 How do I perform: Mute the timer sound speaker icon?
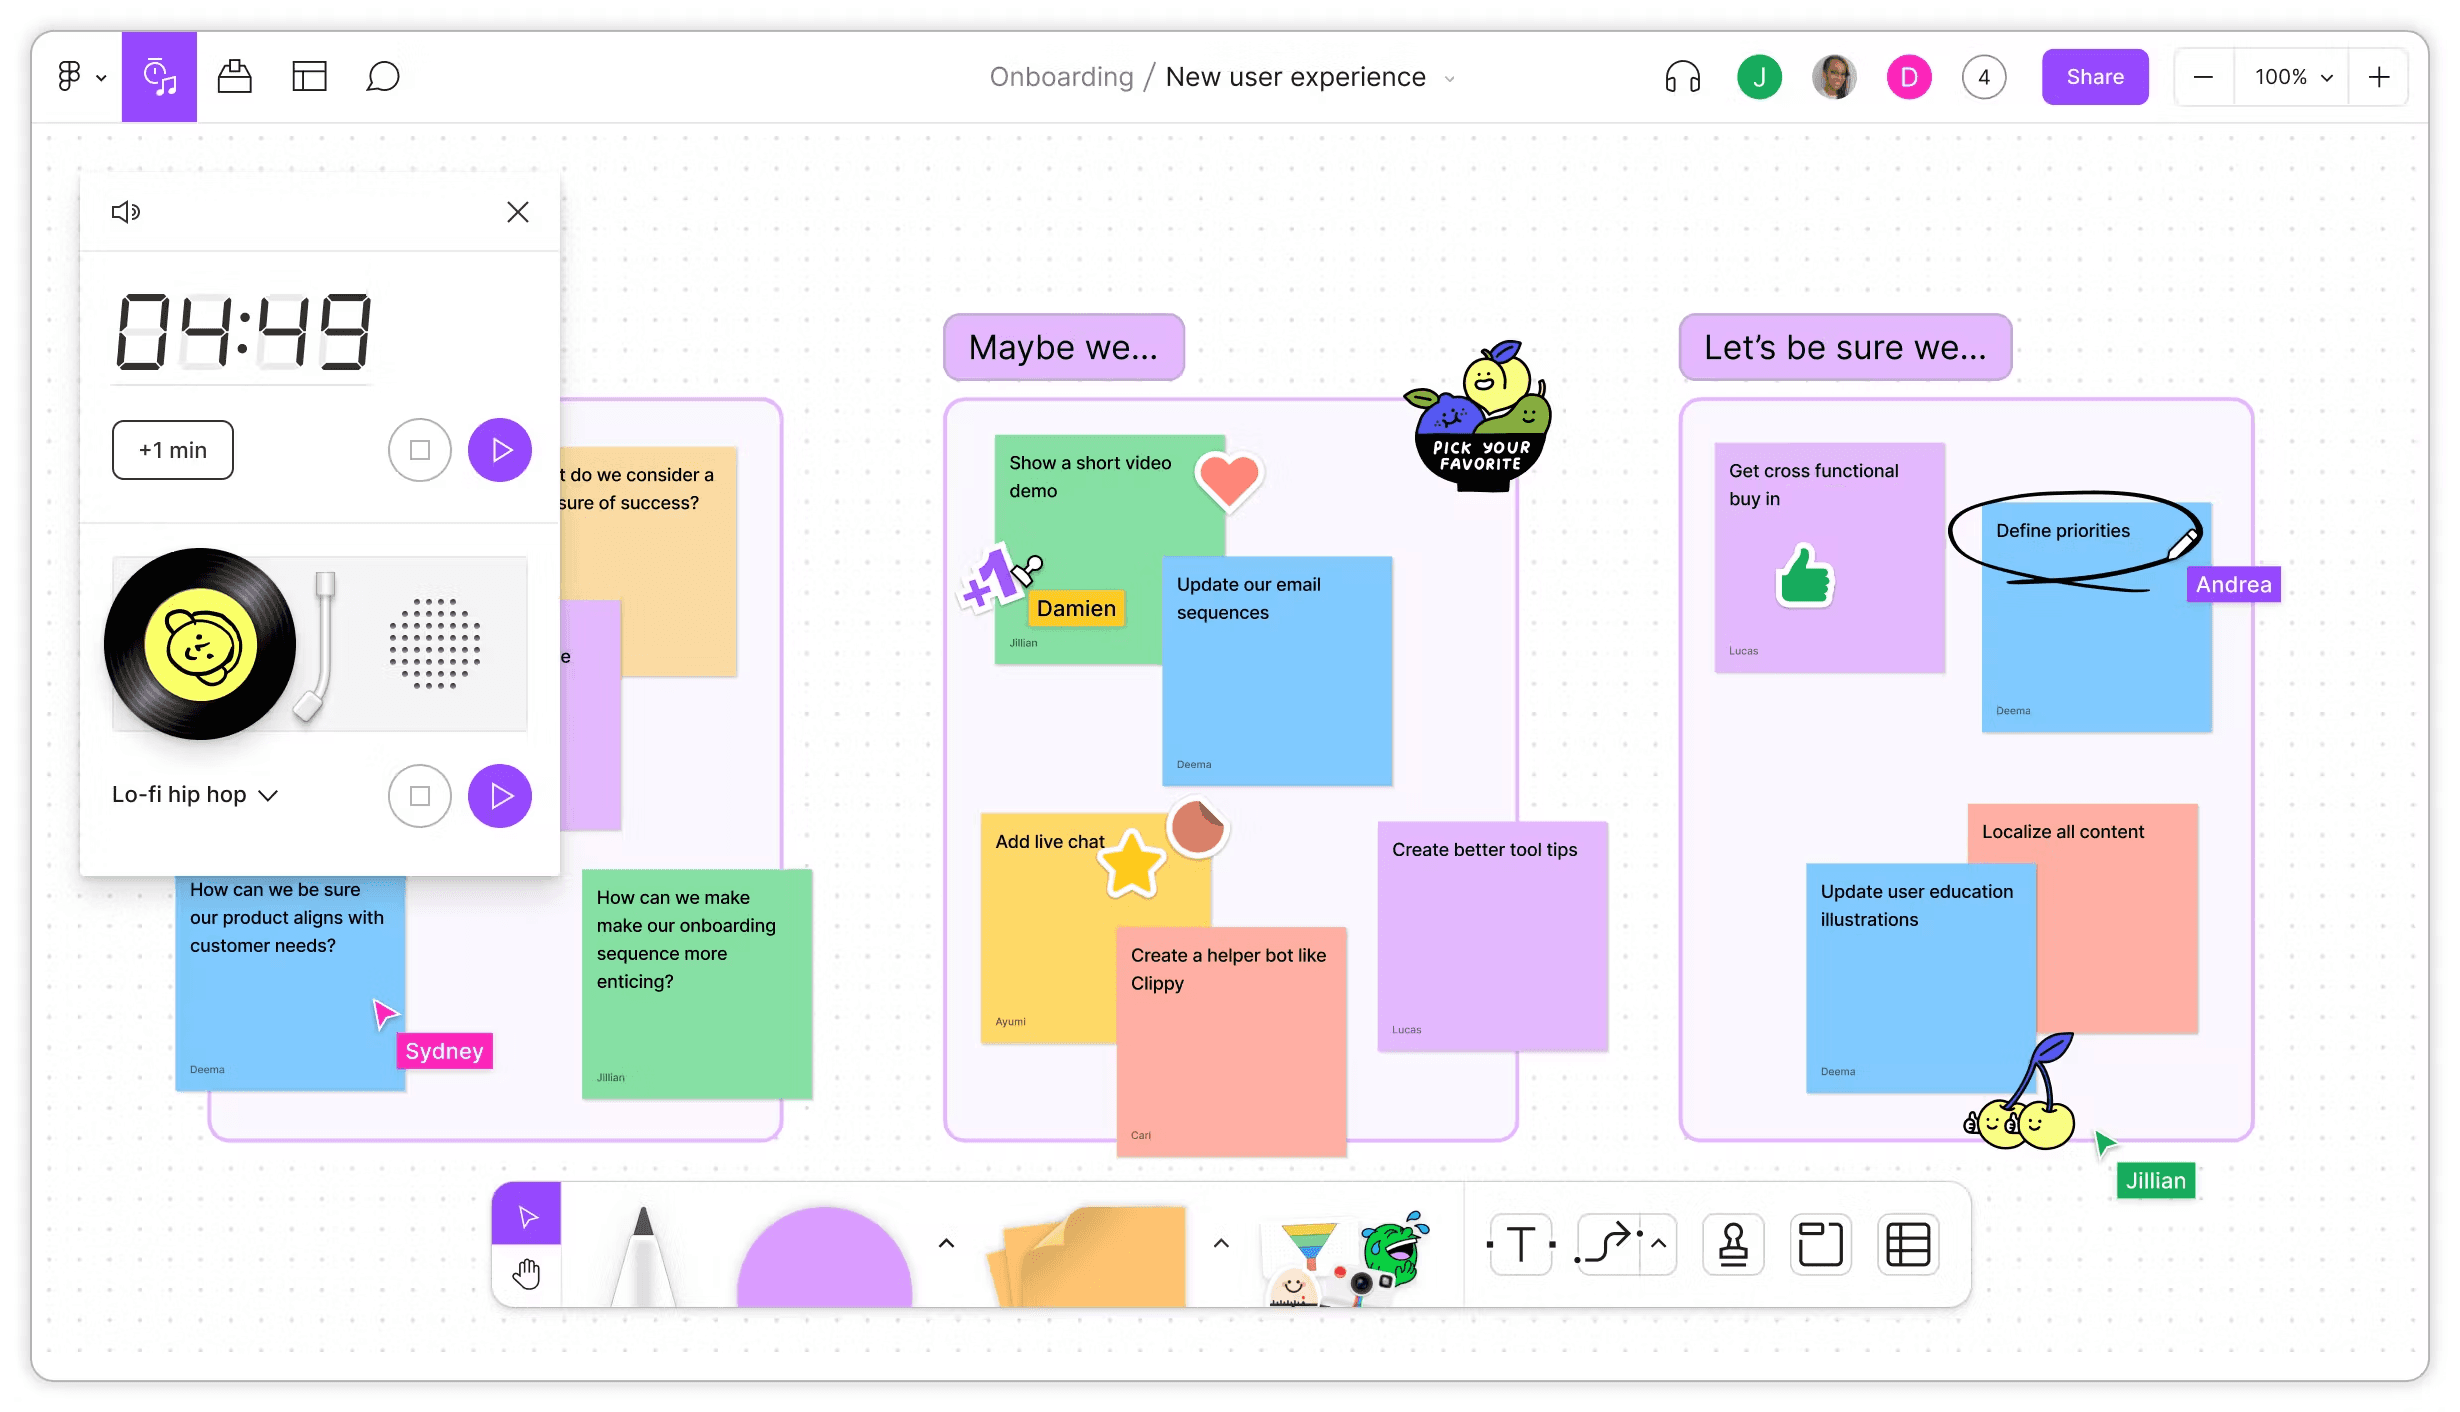(126, 212)
